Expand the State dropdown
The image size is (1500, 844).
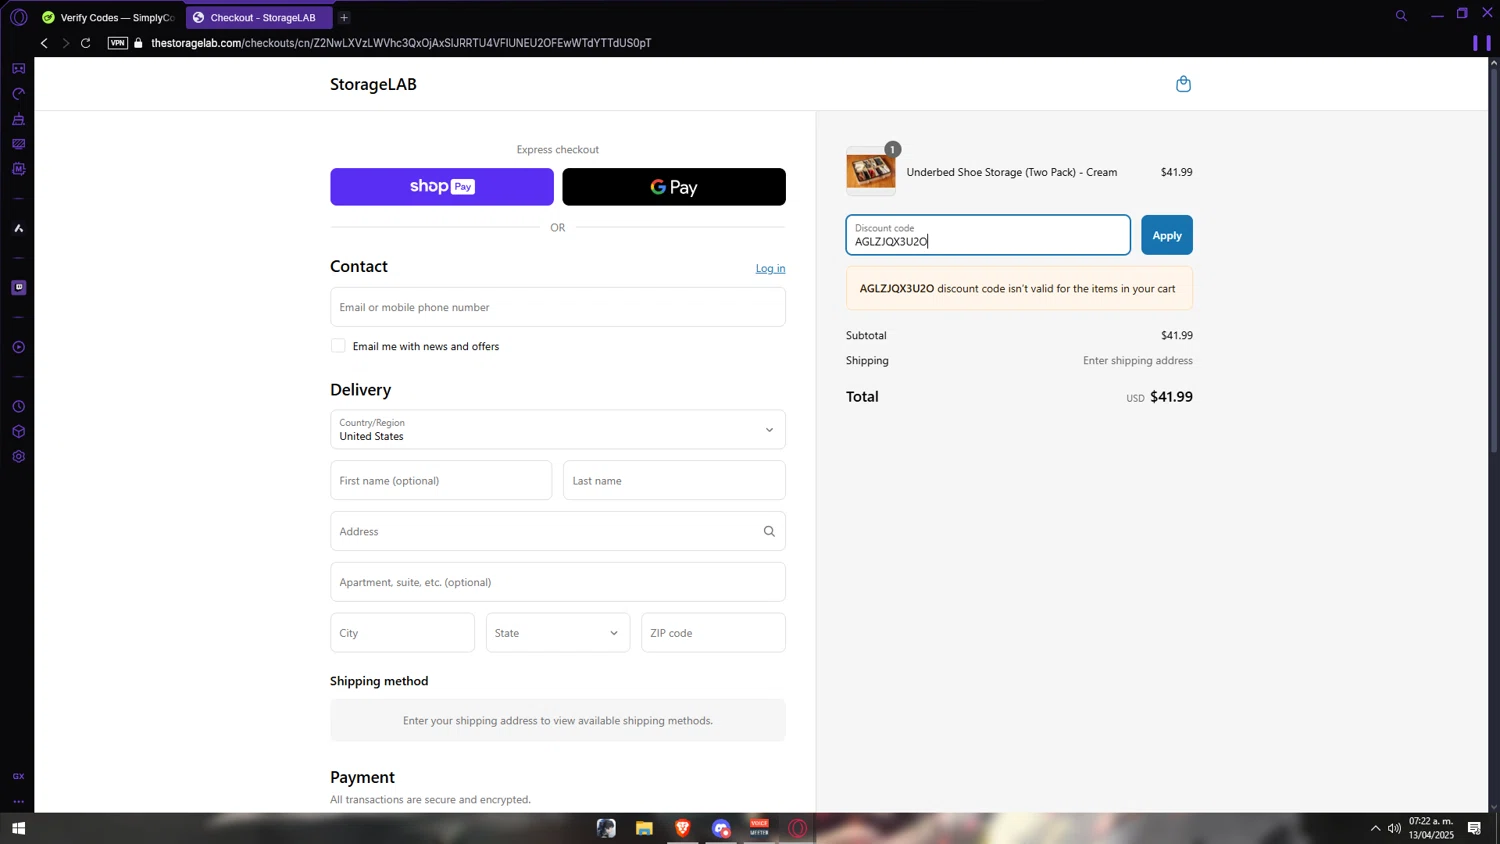click(558, 633)
